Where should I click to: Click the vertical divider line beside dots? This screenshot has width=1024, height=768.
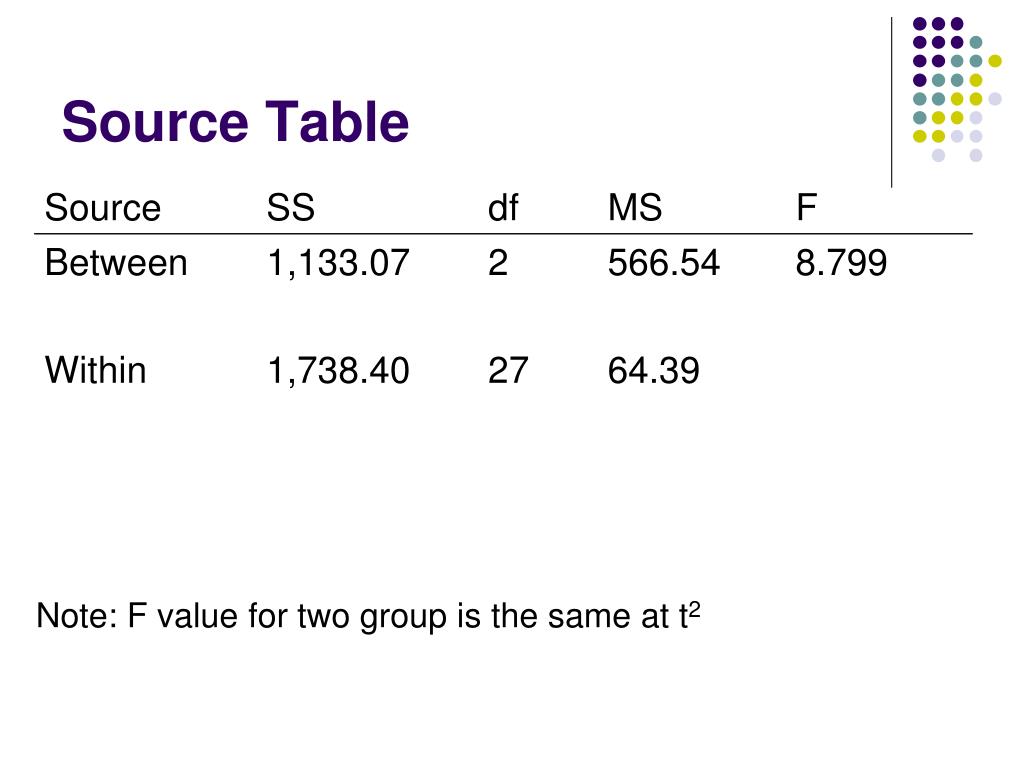(891, 103)
